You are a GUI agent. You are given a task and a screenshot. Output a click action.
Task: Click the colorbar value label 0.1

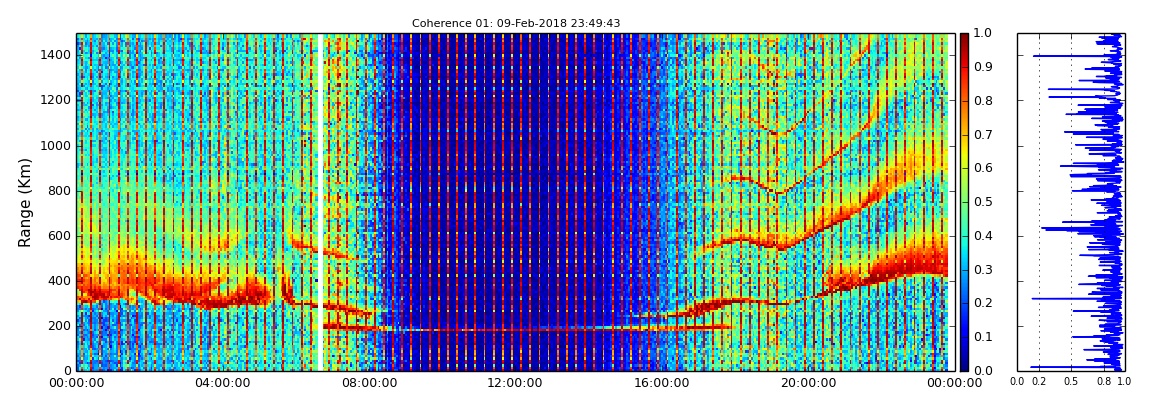click(x=982, y=337)
